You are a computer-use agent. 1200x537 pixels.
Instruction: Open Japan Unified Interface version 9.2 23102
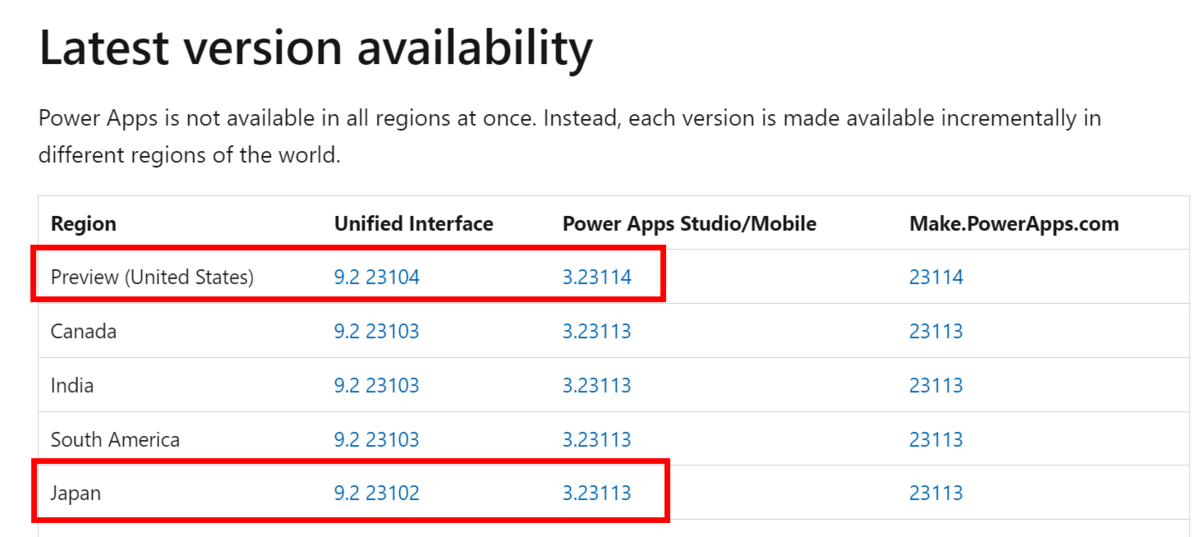376,493
